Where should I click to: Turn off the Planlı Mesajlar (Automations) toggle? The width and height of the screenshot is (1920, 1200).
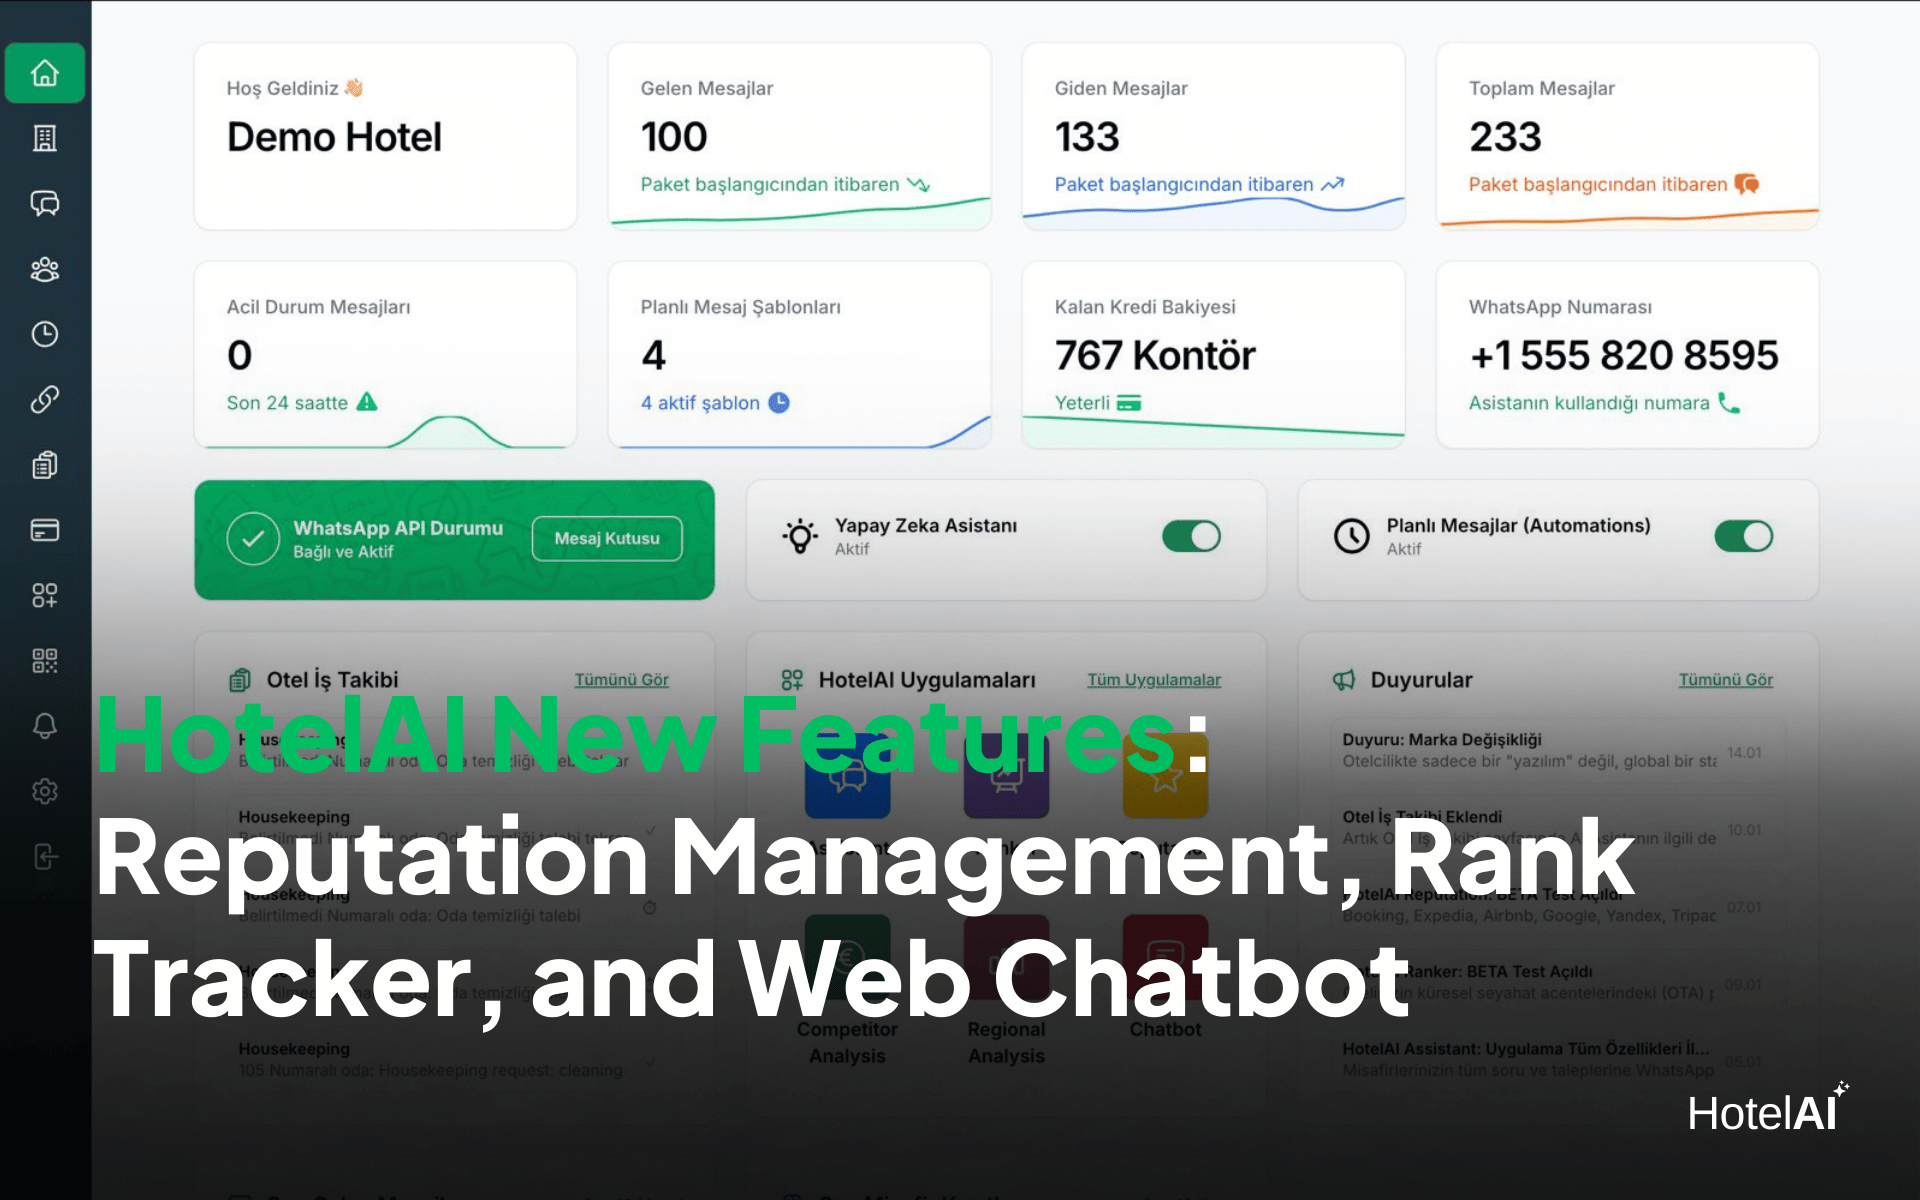click(1744, 536)
